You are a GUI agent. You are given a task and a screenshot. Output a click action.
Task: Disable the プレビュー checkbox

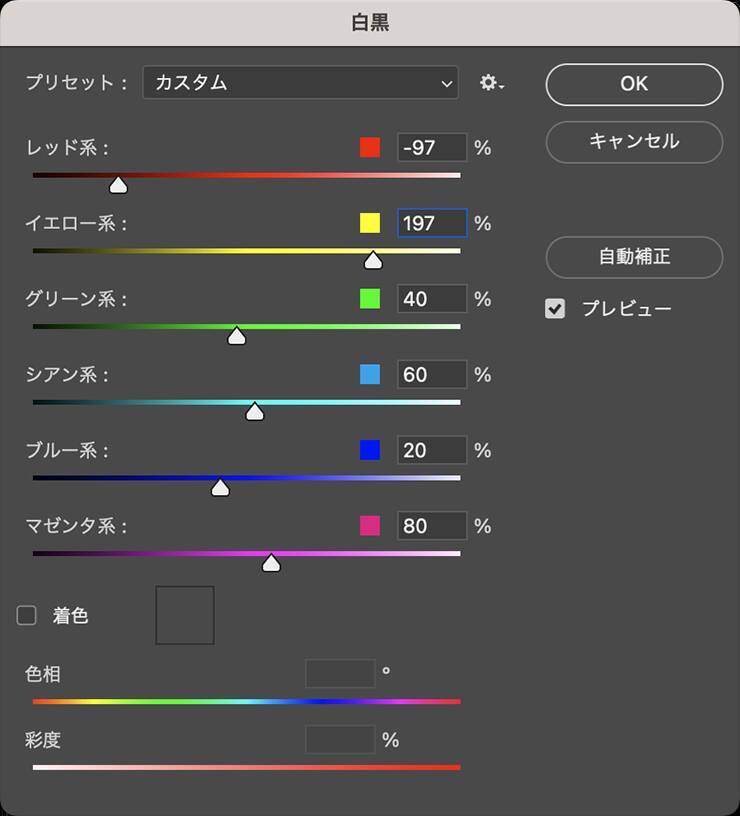pos(555,309)
